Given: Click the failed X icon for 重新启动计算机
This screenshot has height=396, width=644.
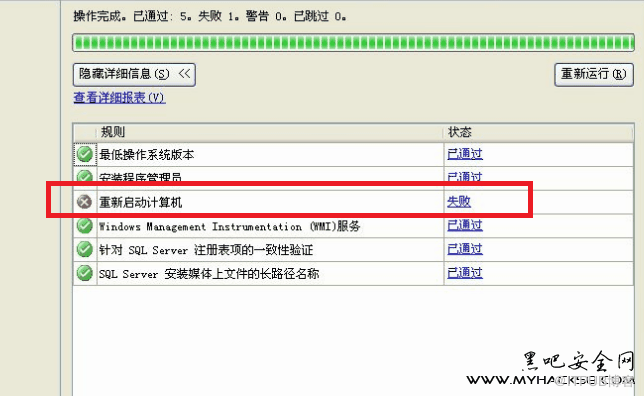Looking at the screenshot, I should click(85, 202).
